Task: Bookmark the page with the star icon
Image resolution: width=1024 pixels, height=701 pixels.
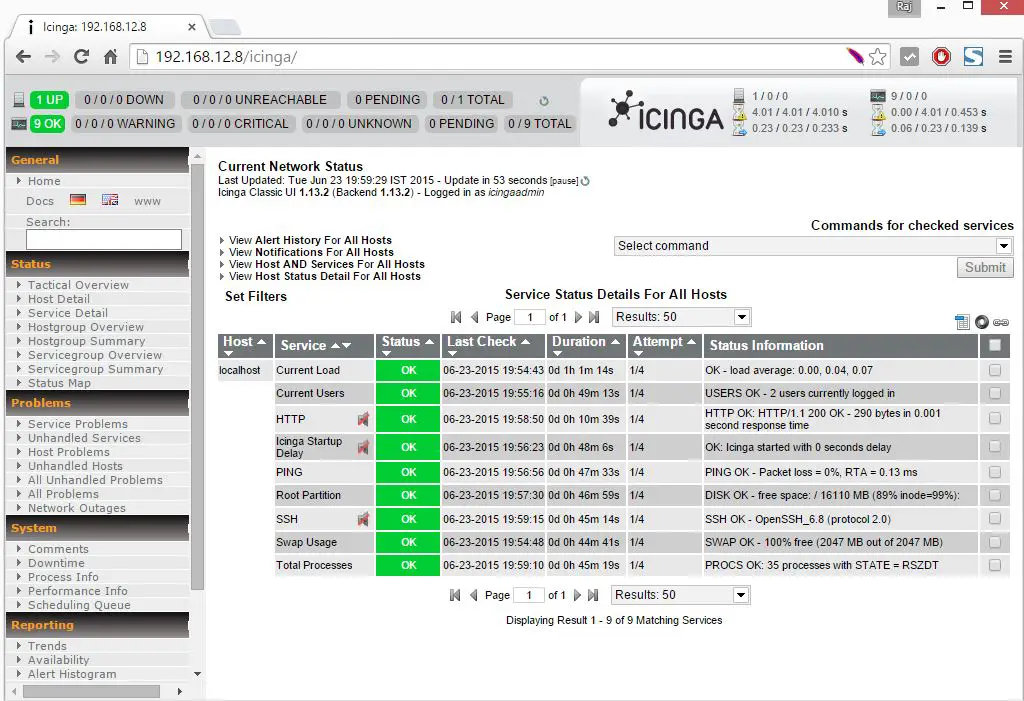Action: click(878, 57)
